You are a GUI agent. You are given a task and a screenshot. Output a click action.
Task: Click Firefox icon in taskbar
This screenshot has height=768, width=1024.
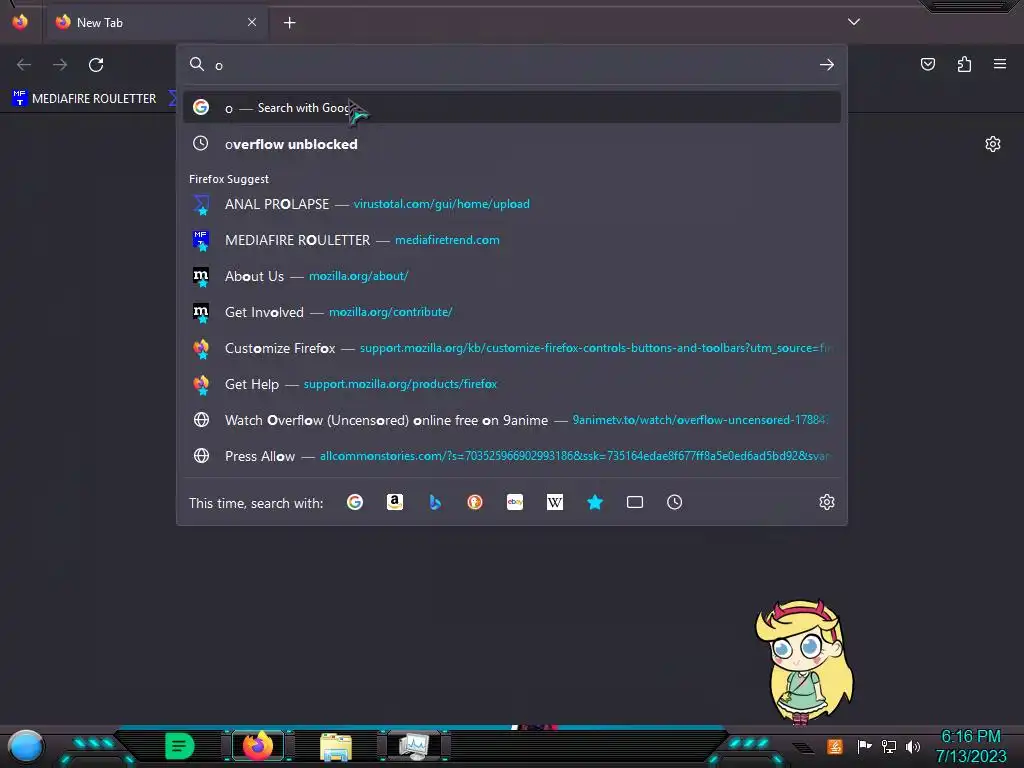coord(258,746)
